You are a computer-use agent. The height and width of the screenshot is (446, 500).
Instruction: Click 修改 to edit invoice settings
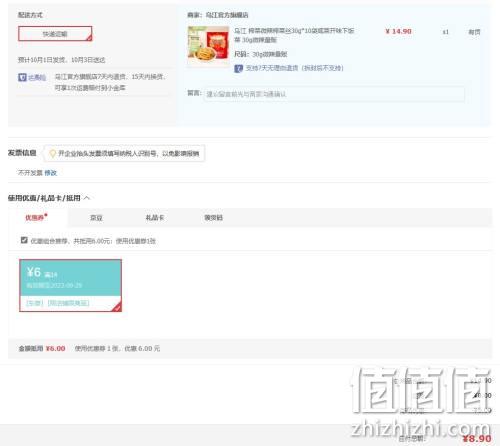click(x=51, y=173)
